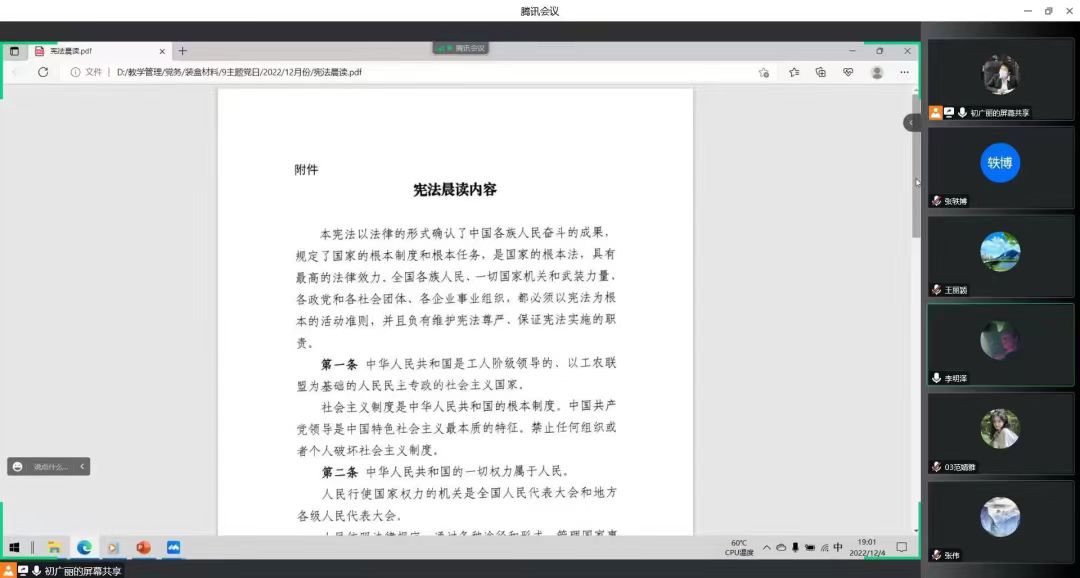Viewport: 1080px width, 578px height.
Task: Select 李明泽 participant video tile
Action: click(1000, 344)
